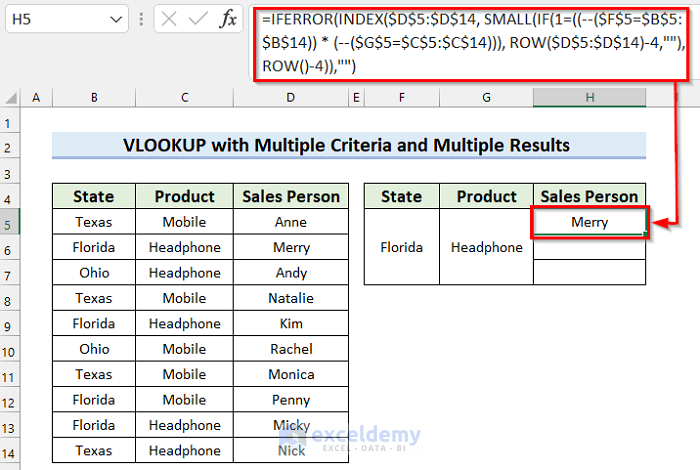Click the 'State' header in column F
This screenshot has height=470, width=700.
pos(402,196)
